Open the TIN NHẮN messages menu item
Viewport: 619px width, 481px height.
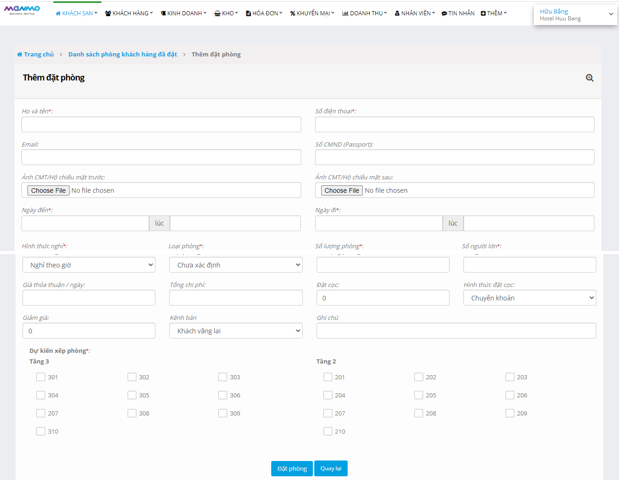point(458,14)
